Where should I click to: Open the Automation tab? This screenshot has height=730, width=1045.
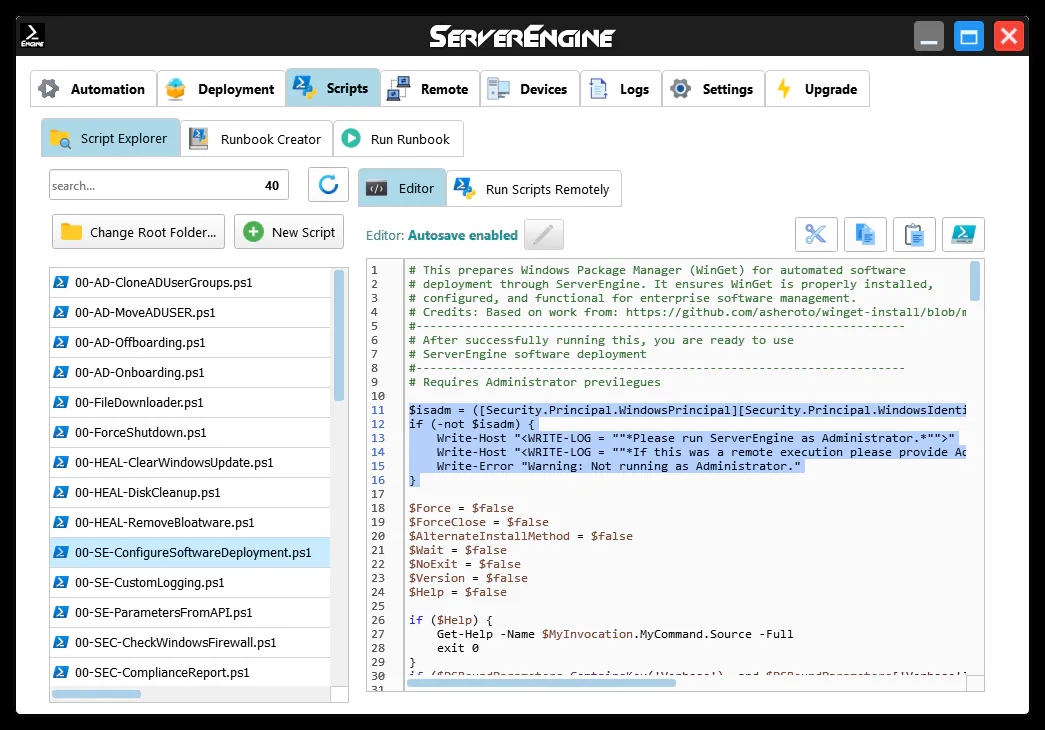coord(93,89)
